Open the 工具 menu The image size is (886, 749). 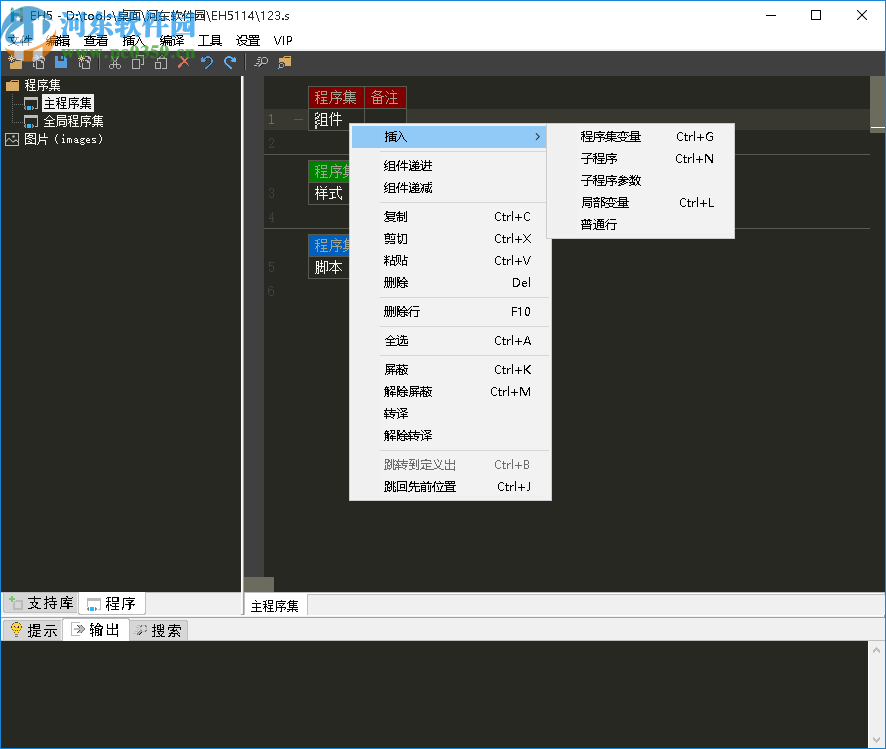210,41
